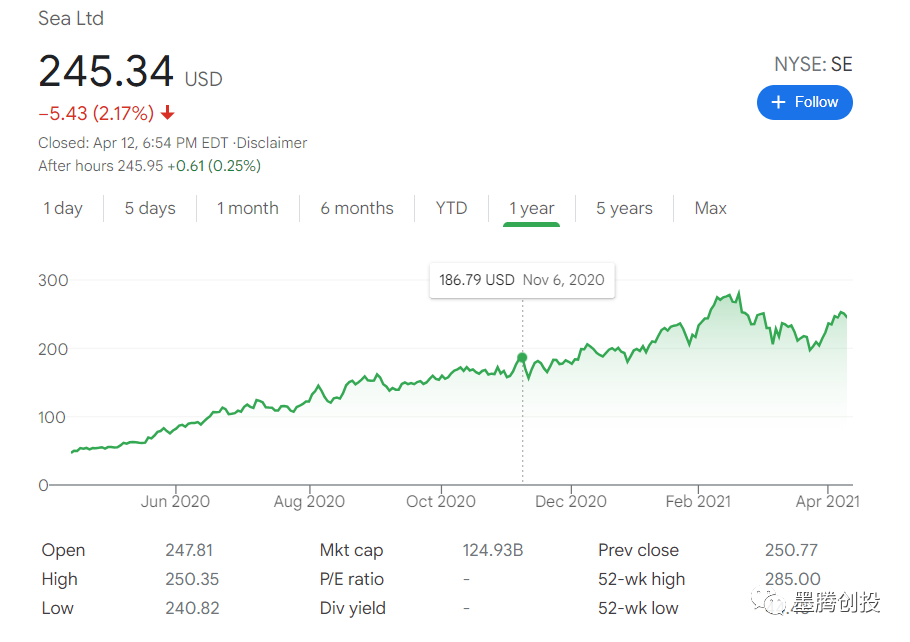Click the Mkt cap label
910x642 pixels.
(351, 550)
